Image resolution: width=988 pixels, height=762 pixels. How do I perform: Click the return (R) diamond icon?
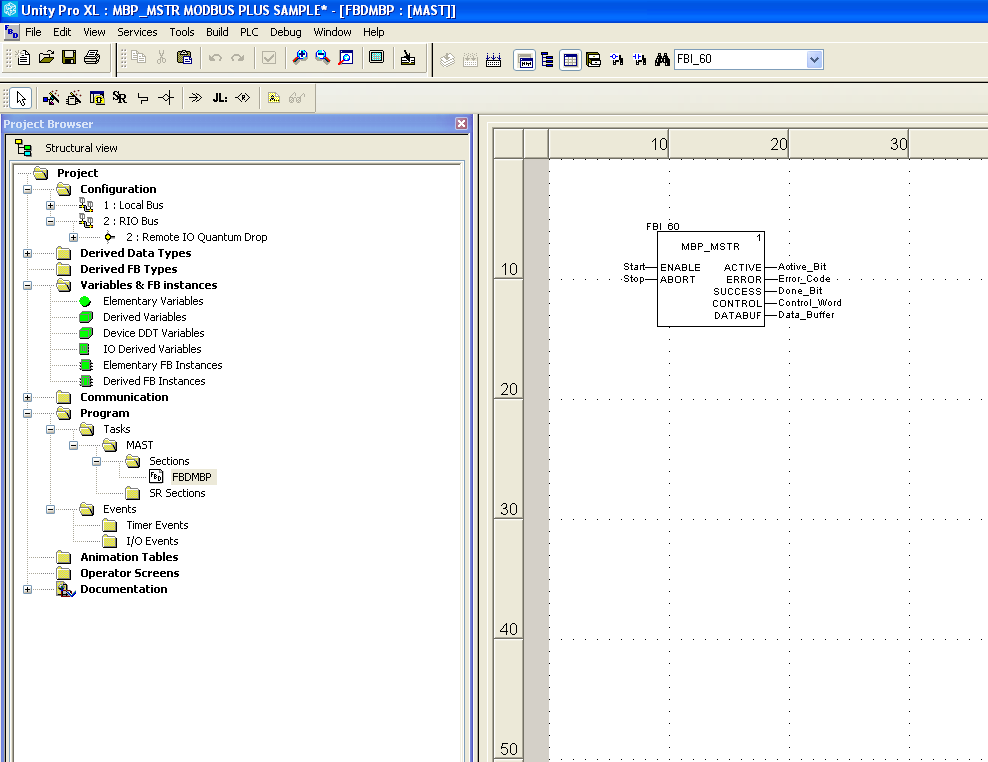tap(243, 98)
